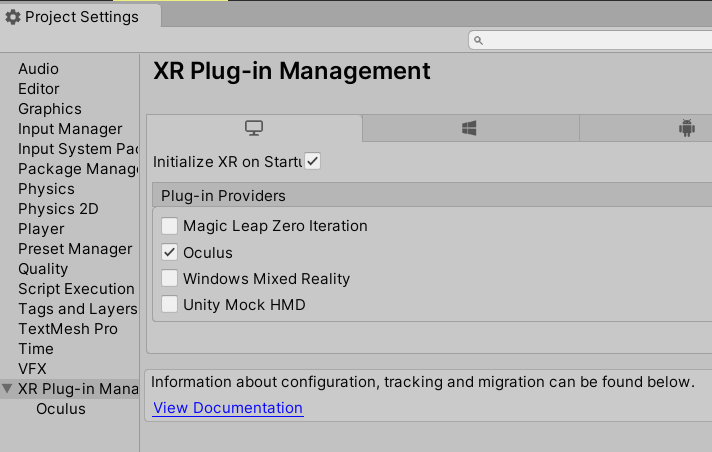Click the search magnifier icon
Viewport: 712px width, 452px height.
pyautogui.click(x=478, y=40)
